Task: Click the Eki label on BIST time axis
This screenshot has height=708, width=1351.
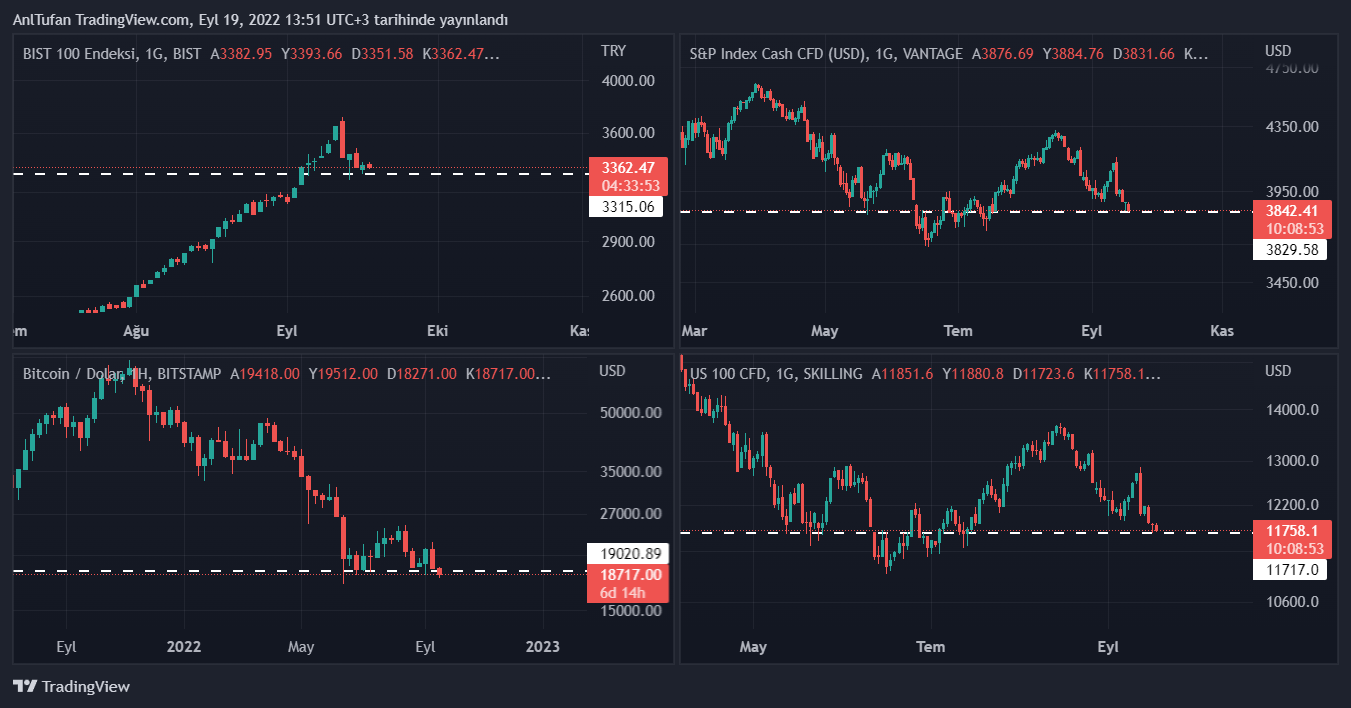Action: tap(437, 330)
